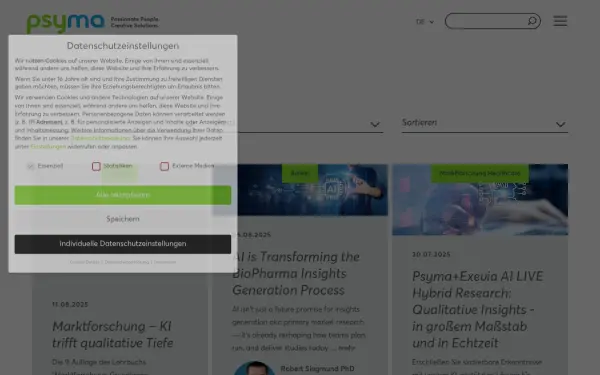This screenshot has height=375, width=600.
Task: Click Robert Siegmund PhD author photo
Action: tap(254, 368)
